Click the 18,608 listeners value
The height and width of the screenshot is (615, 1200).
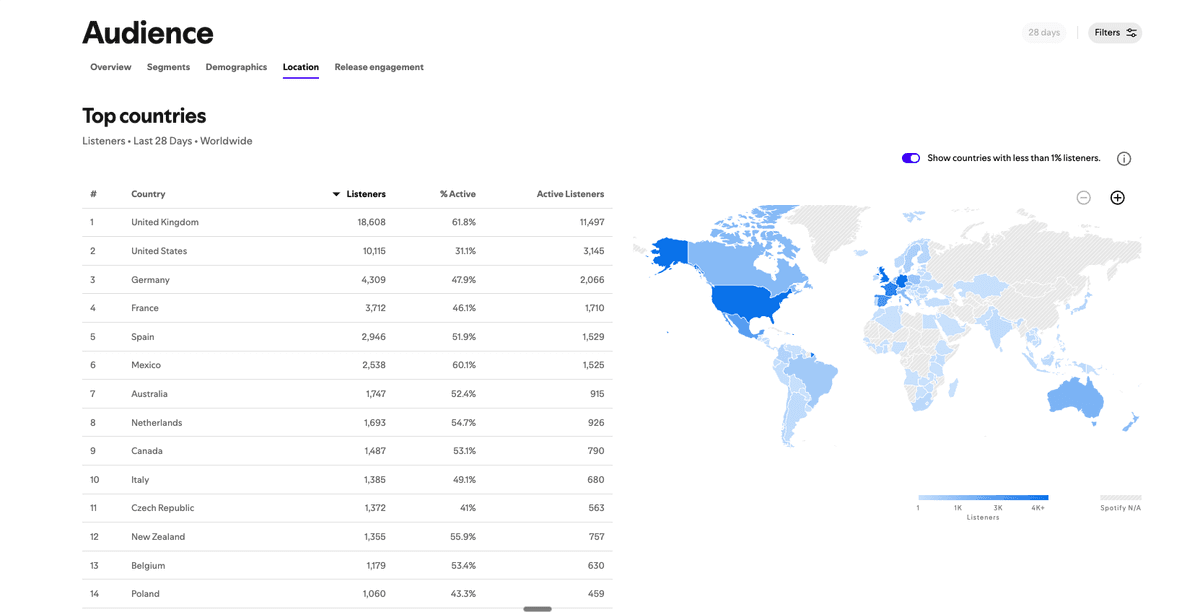click(371, 222)
